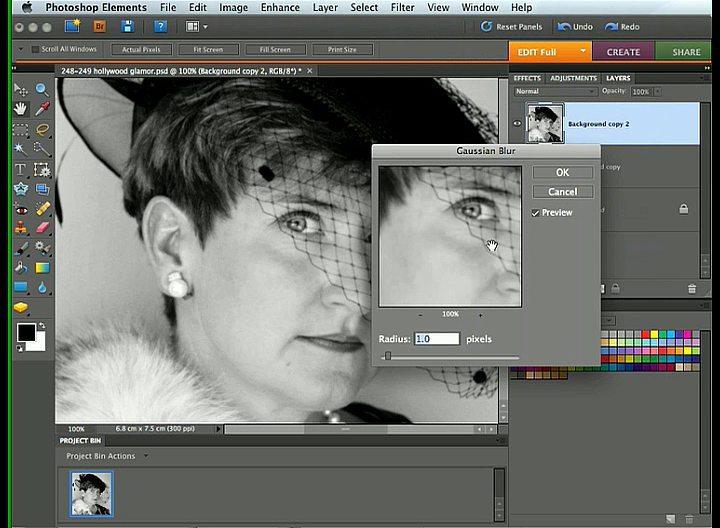Select the Hand tool in toolbox

pos(21,109)
